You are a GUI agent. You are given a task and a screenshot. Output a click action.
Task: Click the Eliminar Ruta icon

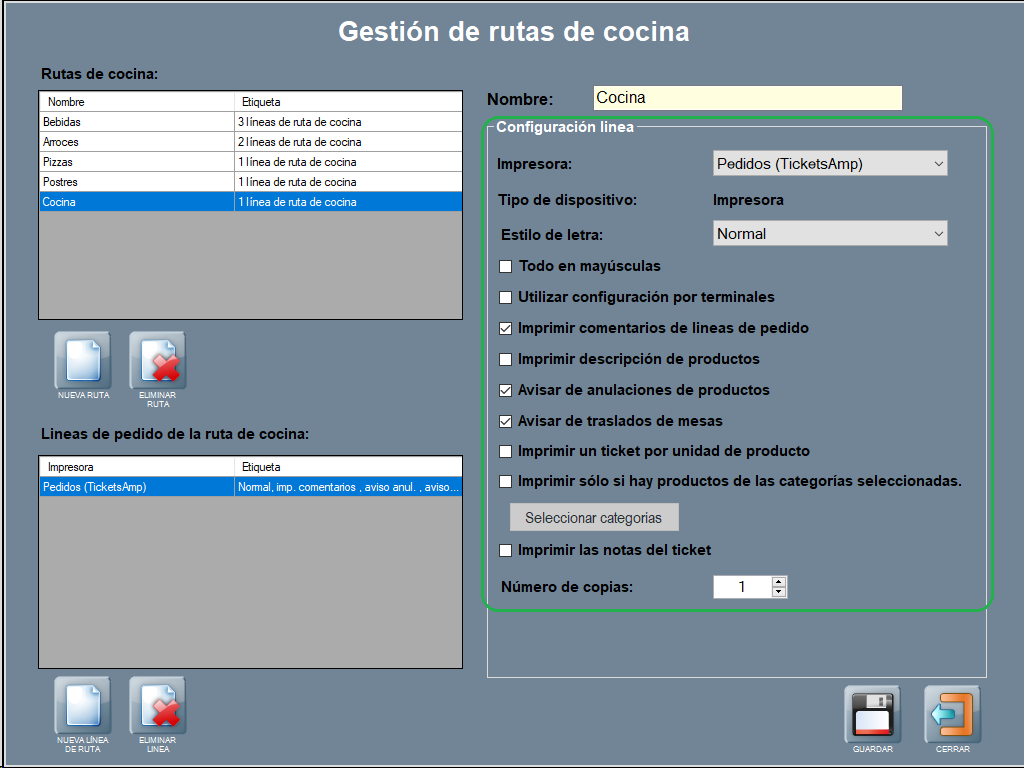tap(157, 360)
